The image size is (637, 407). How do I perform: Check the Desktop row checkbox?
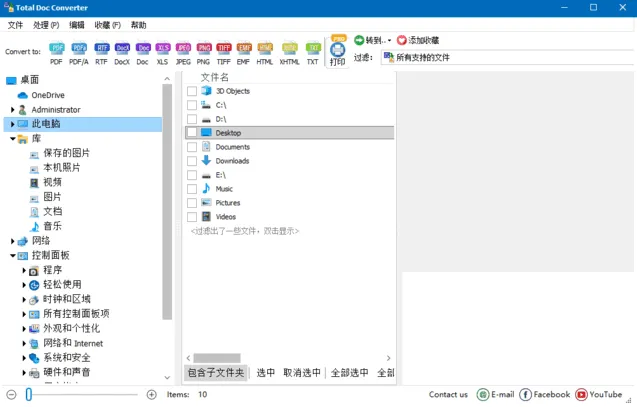tap(192, 133)
